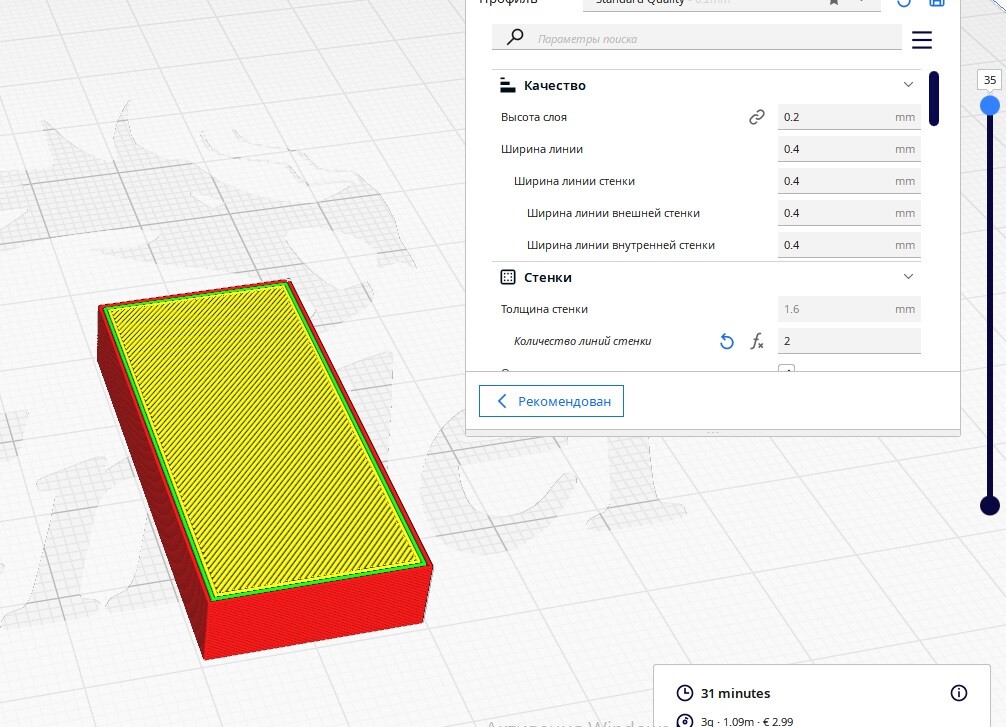The image size is (1006, 727).
Task: Switch back to Recommended settings
Action: click(551, 402)
